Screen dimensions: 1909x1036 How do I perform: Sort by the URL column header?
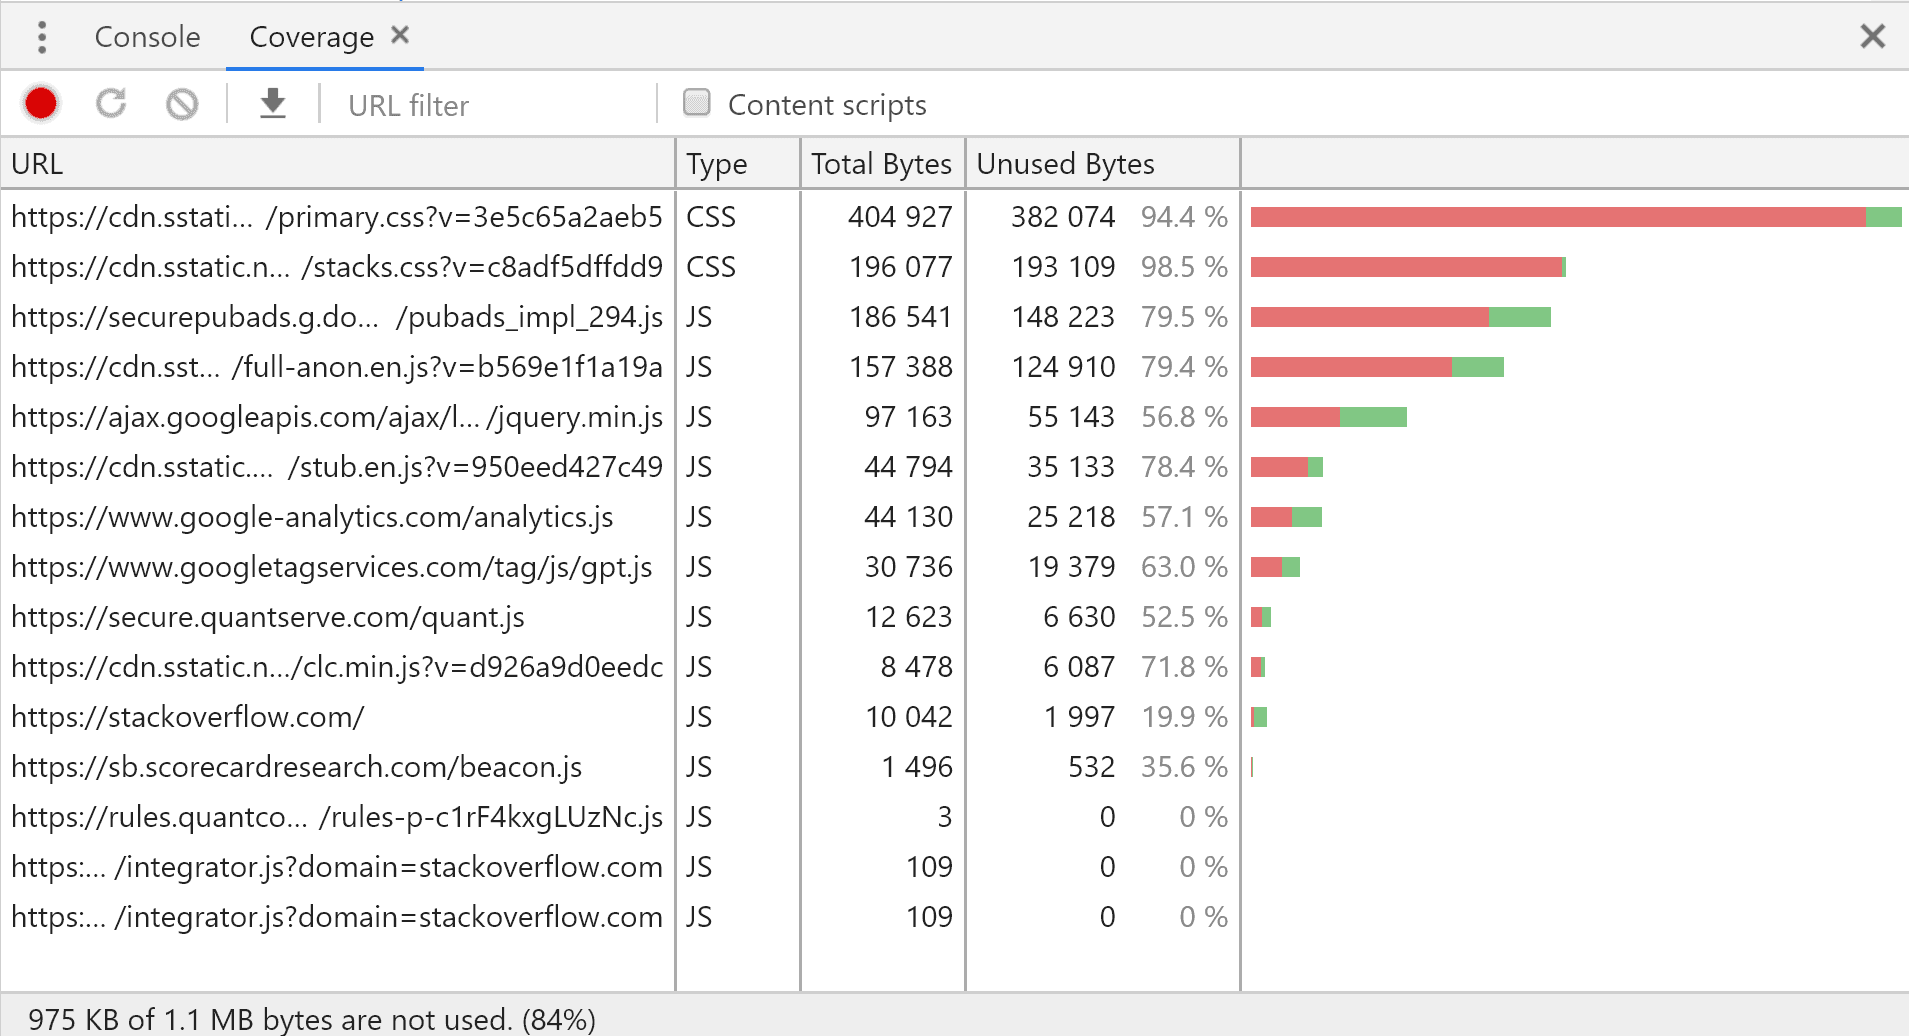(338, 164)
